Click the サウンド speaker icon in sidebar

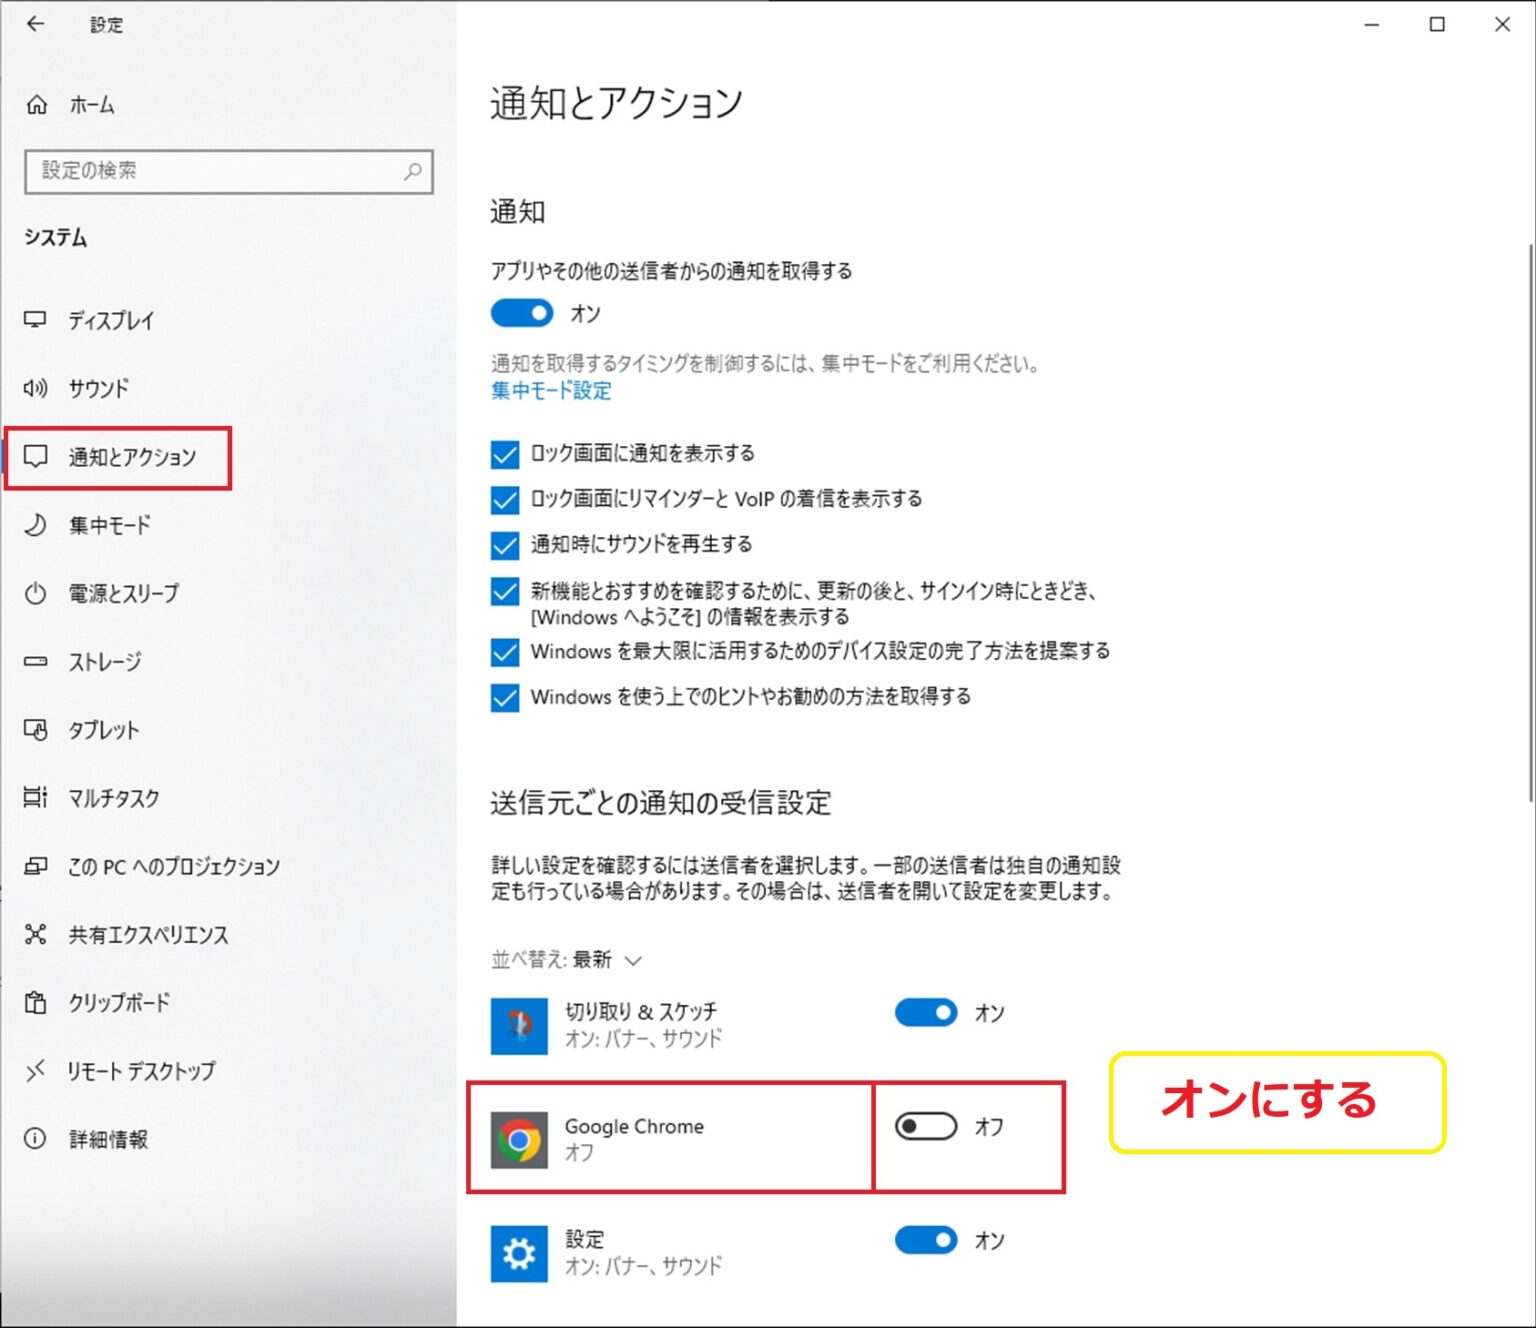pyautogui.click(x=36, y=388)
